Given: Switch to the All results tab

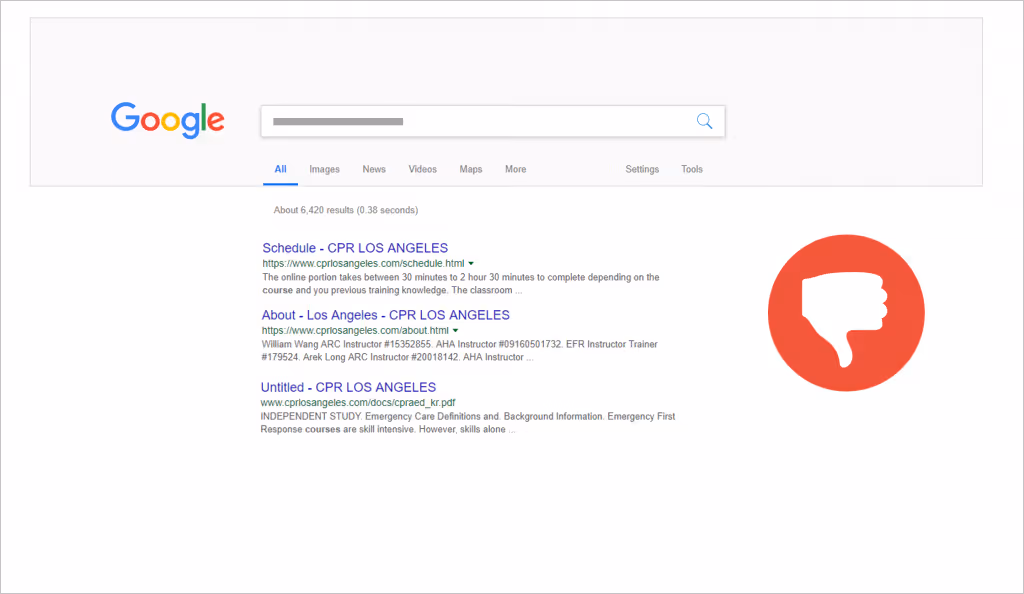Looking at the screenshot, I should pos(280,169).
